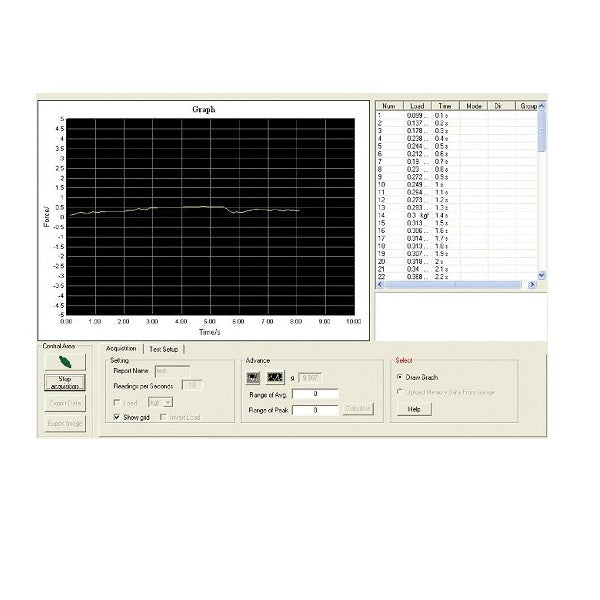Click the Export Data button
The height and width of the screenshot is (600, 600).
[65, 403]
